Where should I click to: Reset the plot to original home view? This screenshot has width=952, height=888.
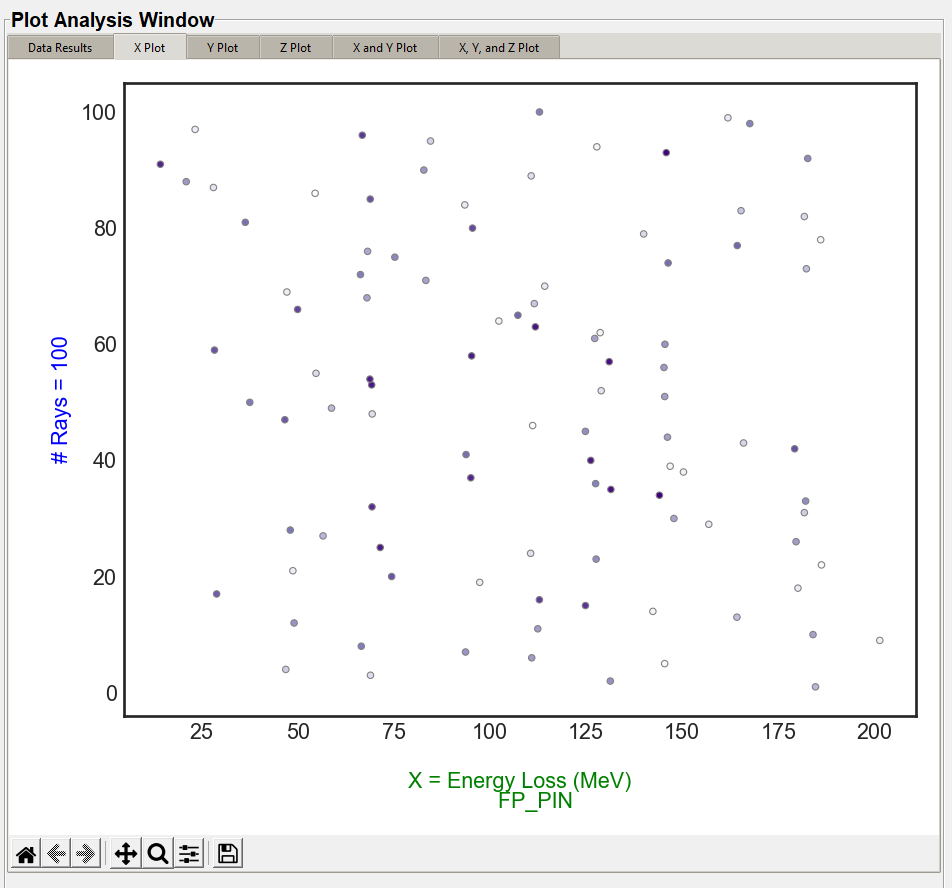(27, 854)
